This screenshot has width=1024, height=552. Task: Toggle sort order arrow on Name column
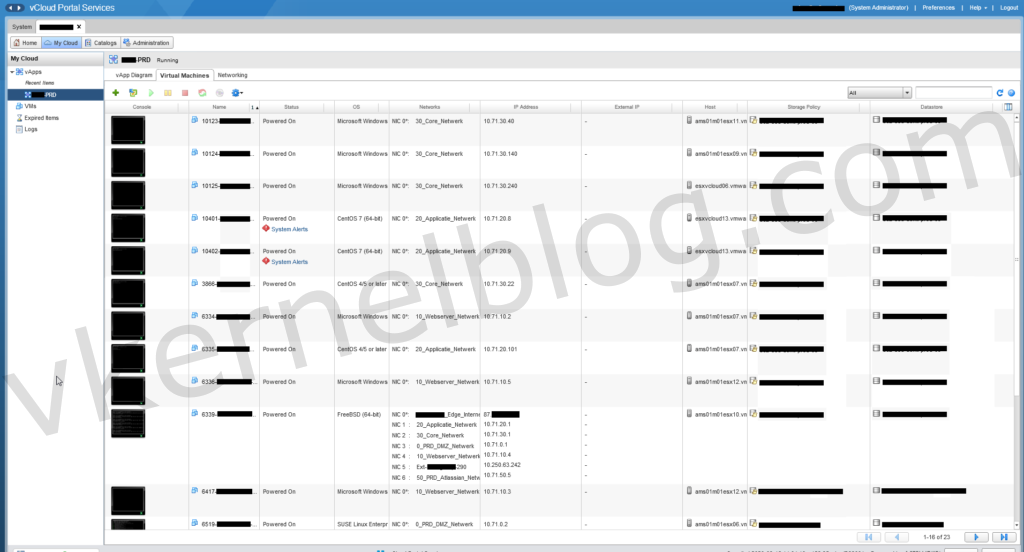[255, 107]
